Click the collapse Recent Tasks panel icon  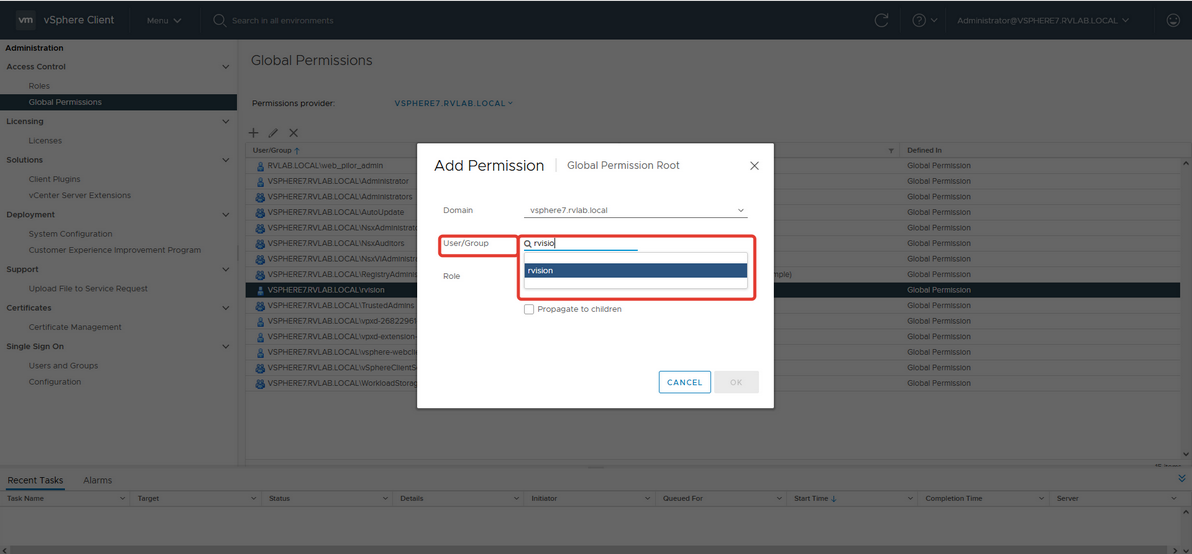click(x=1181, y=478)
